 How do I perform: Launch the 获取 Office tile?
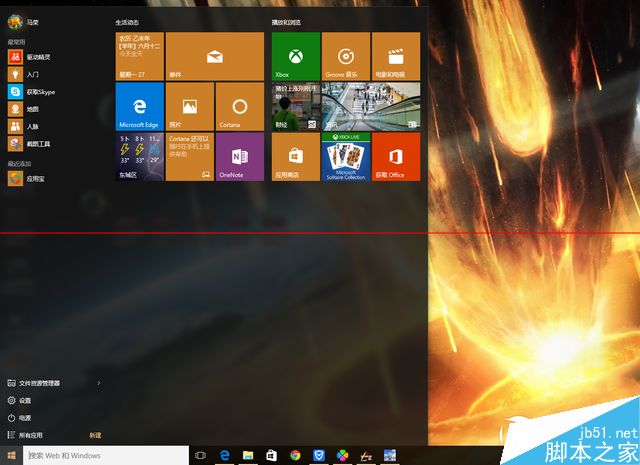click(x=395, y=157)
